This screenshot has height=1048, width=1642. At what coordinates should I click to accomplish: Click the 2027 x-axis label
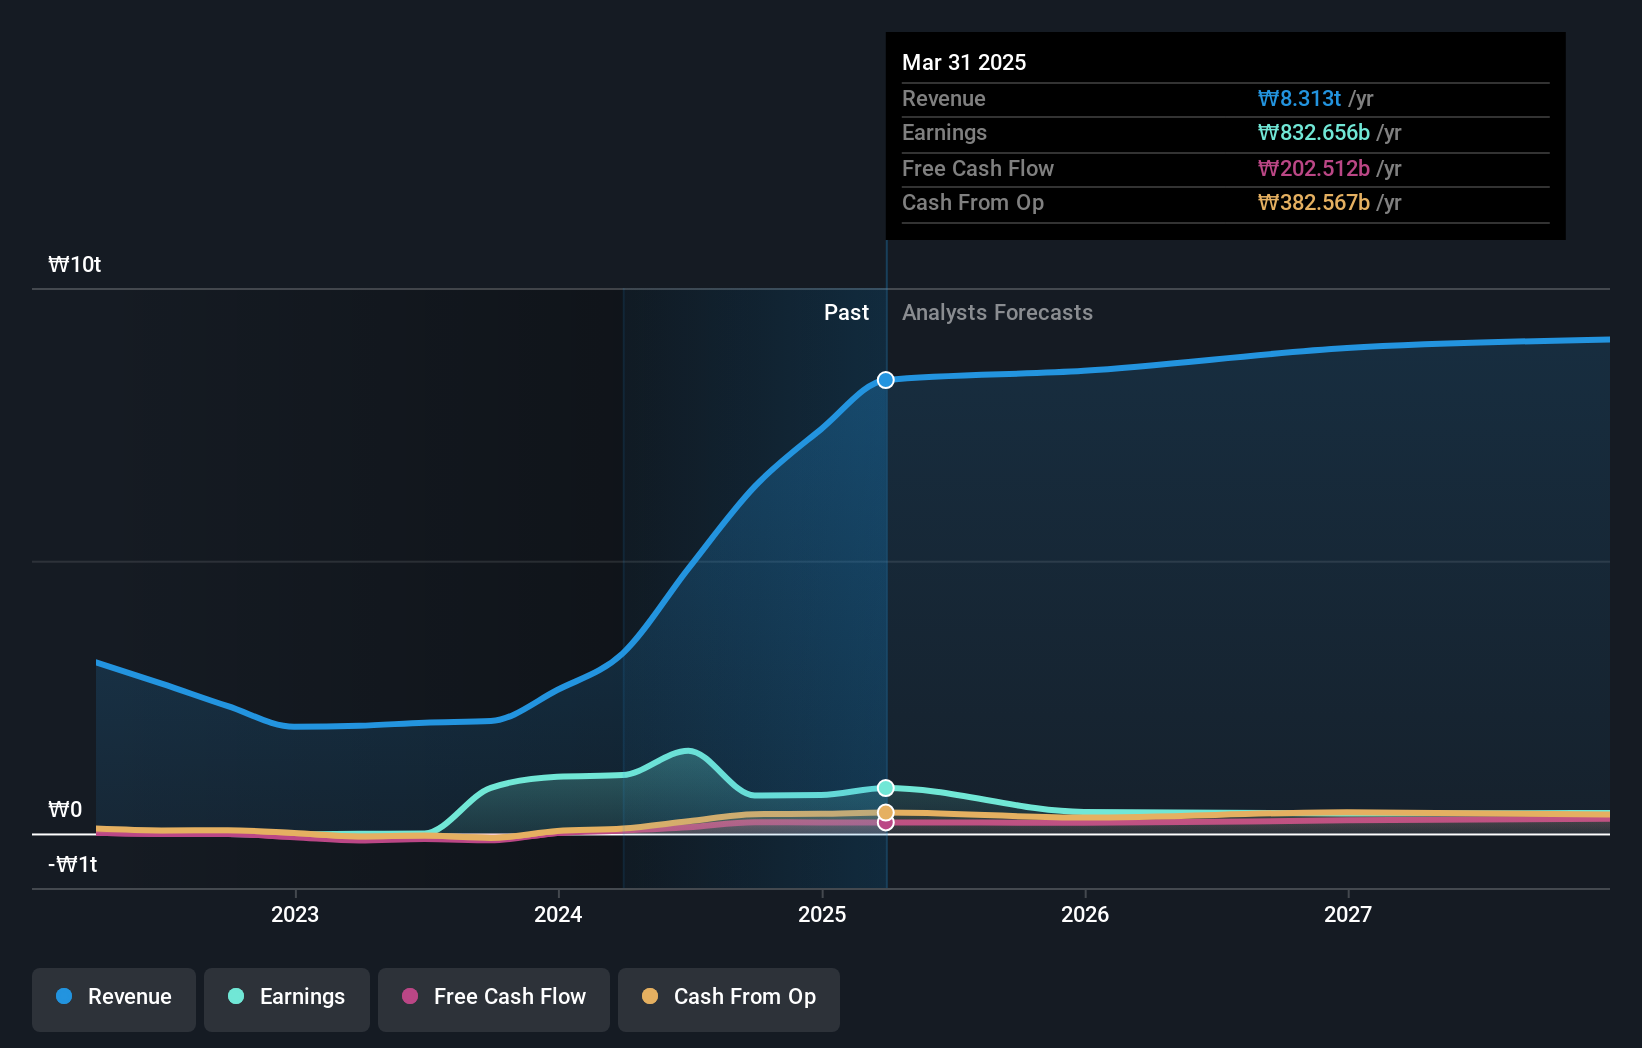(x=1348, y=914)
